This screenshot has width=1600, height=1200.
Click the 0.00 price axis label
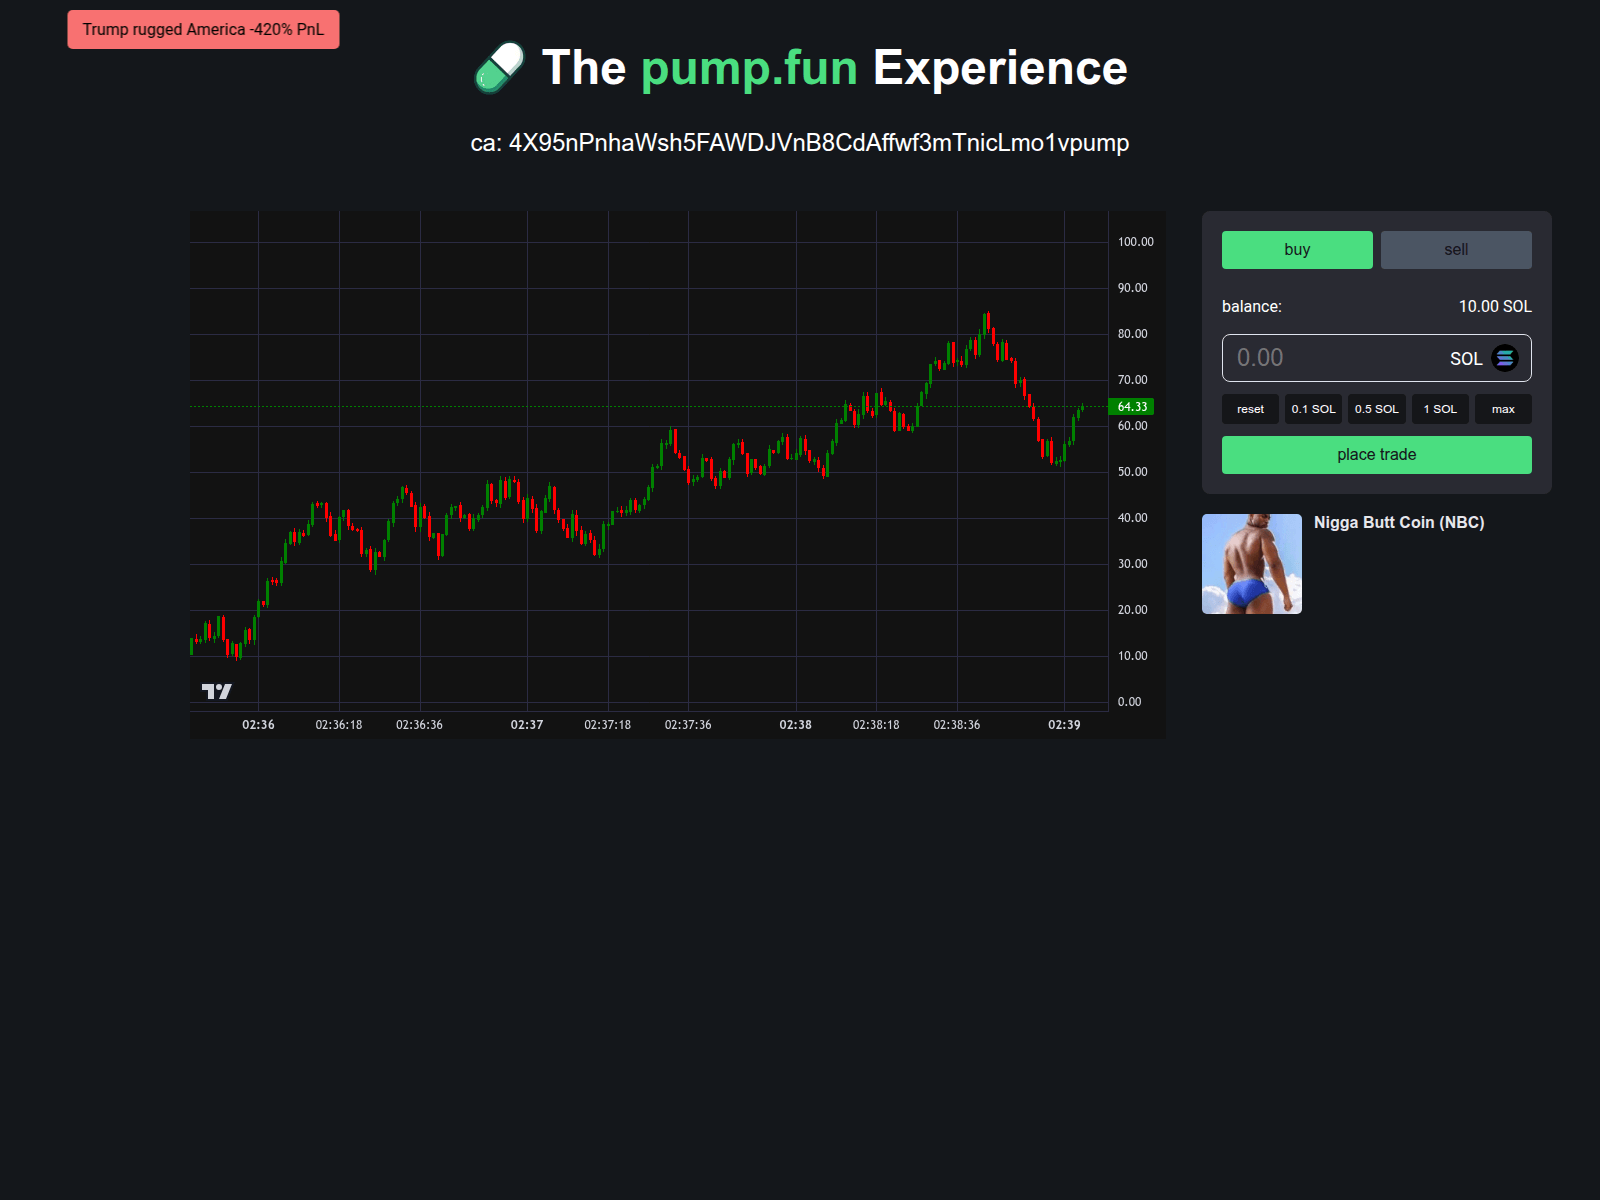[x=1130, y=702]
